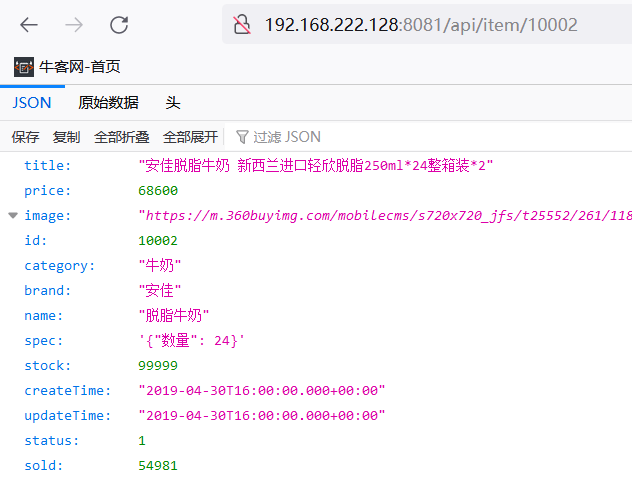Viewport: 632px width, 494px height.
Task: Select the brand value "安佳"
Action: pos(160,291)
